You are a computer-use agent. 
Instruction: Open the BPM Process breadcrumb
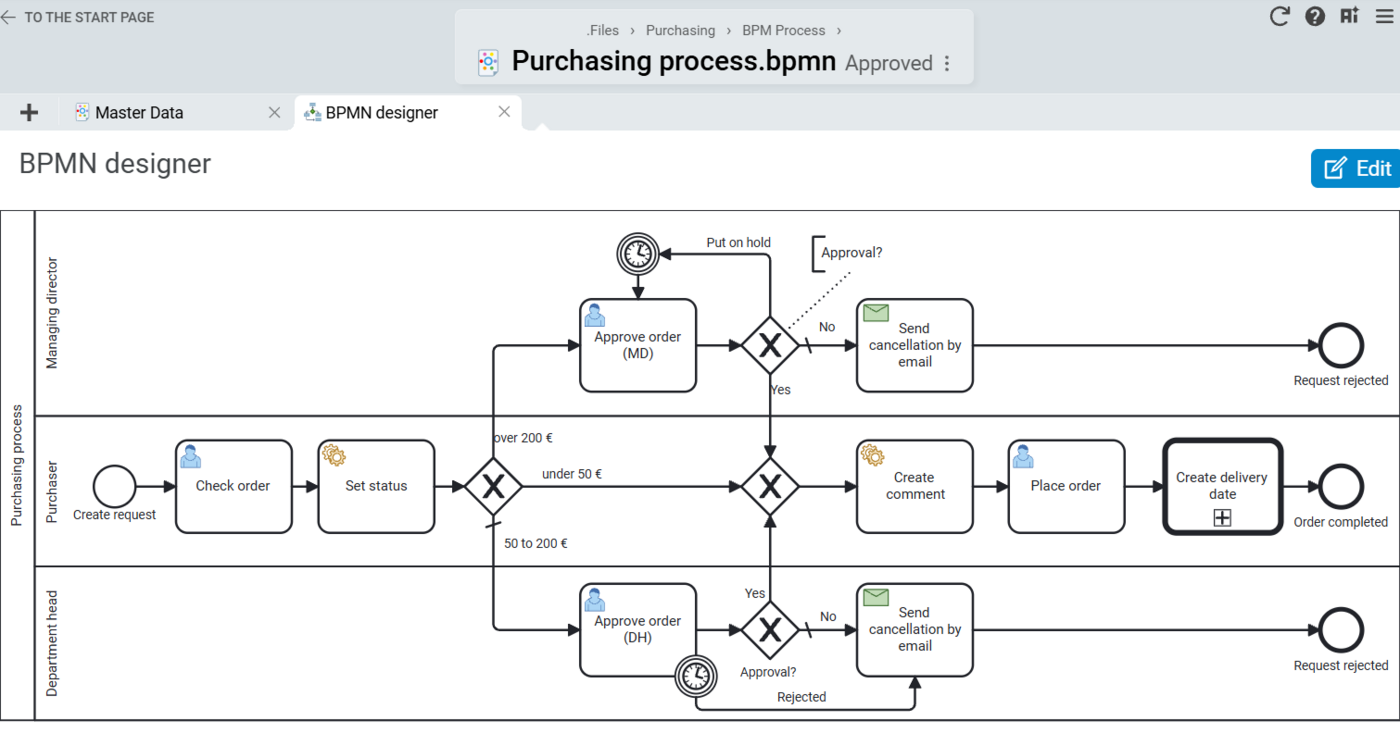[783, 31]
